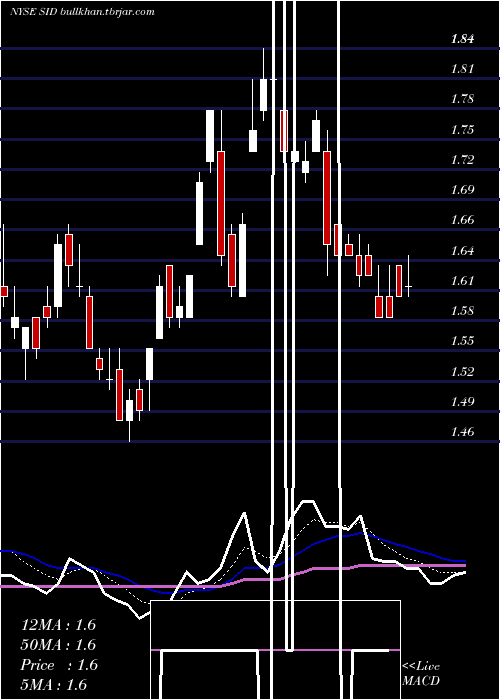This screenshot has height=700, width=500.
Task: Select the 1.69 price axis label
Action: coord(462,190)
